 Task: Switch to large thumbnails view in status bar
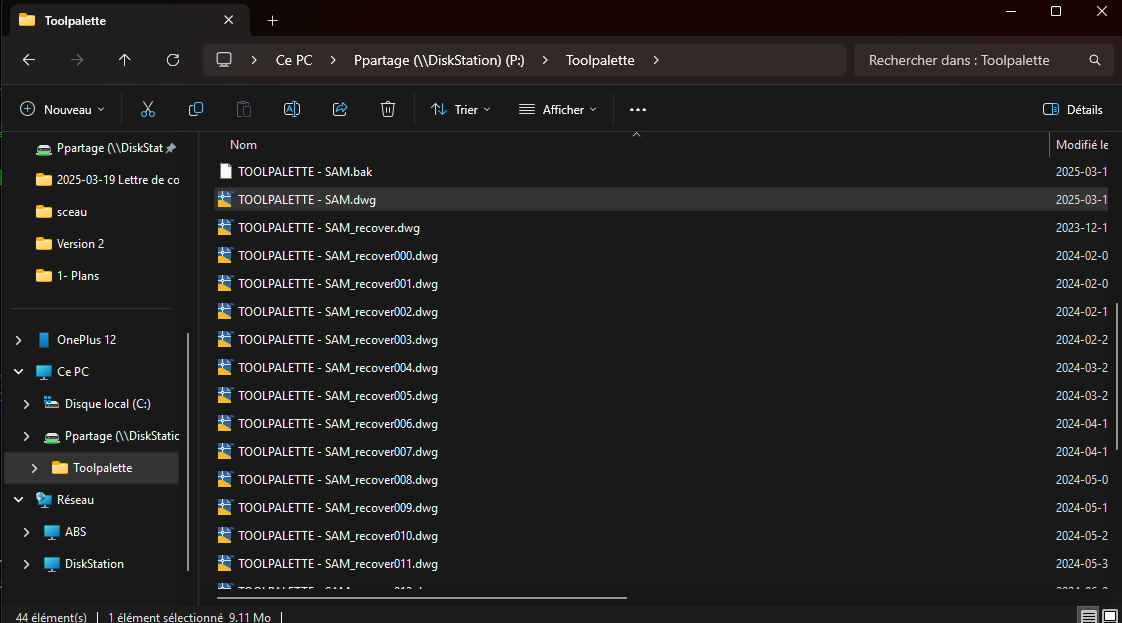tap(1108, 615)
